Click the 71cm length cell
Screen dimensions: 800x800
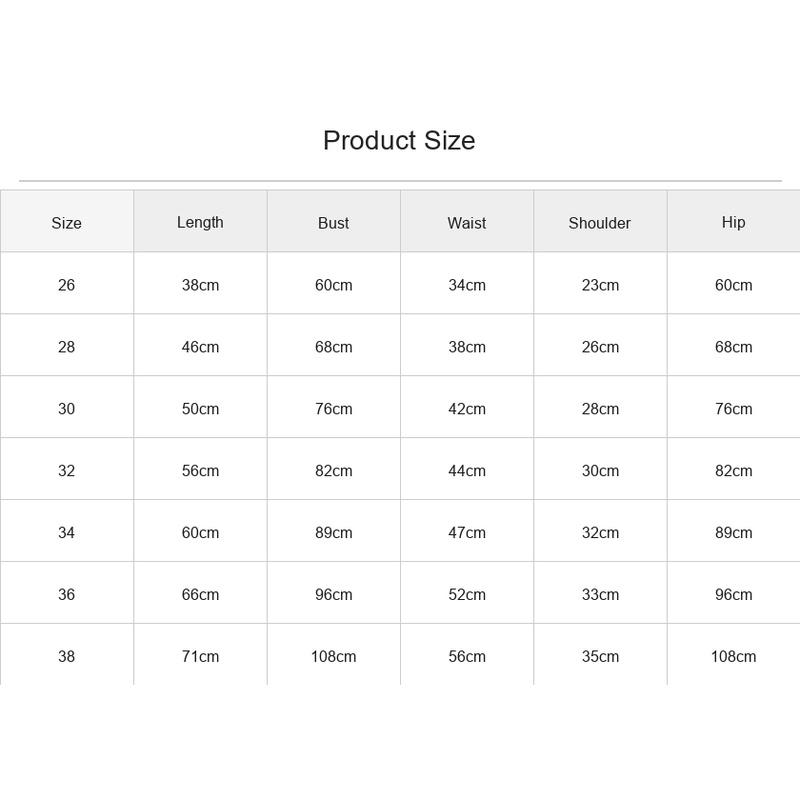click(x=200, y=656)
